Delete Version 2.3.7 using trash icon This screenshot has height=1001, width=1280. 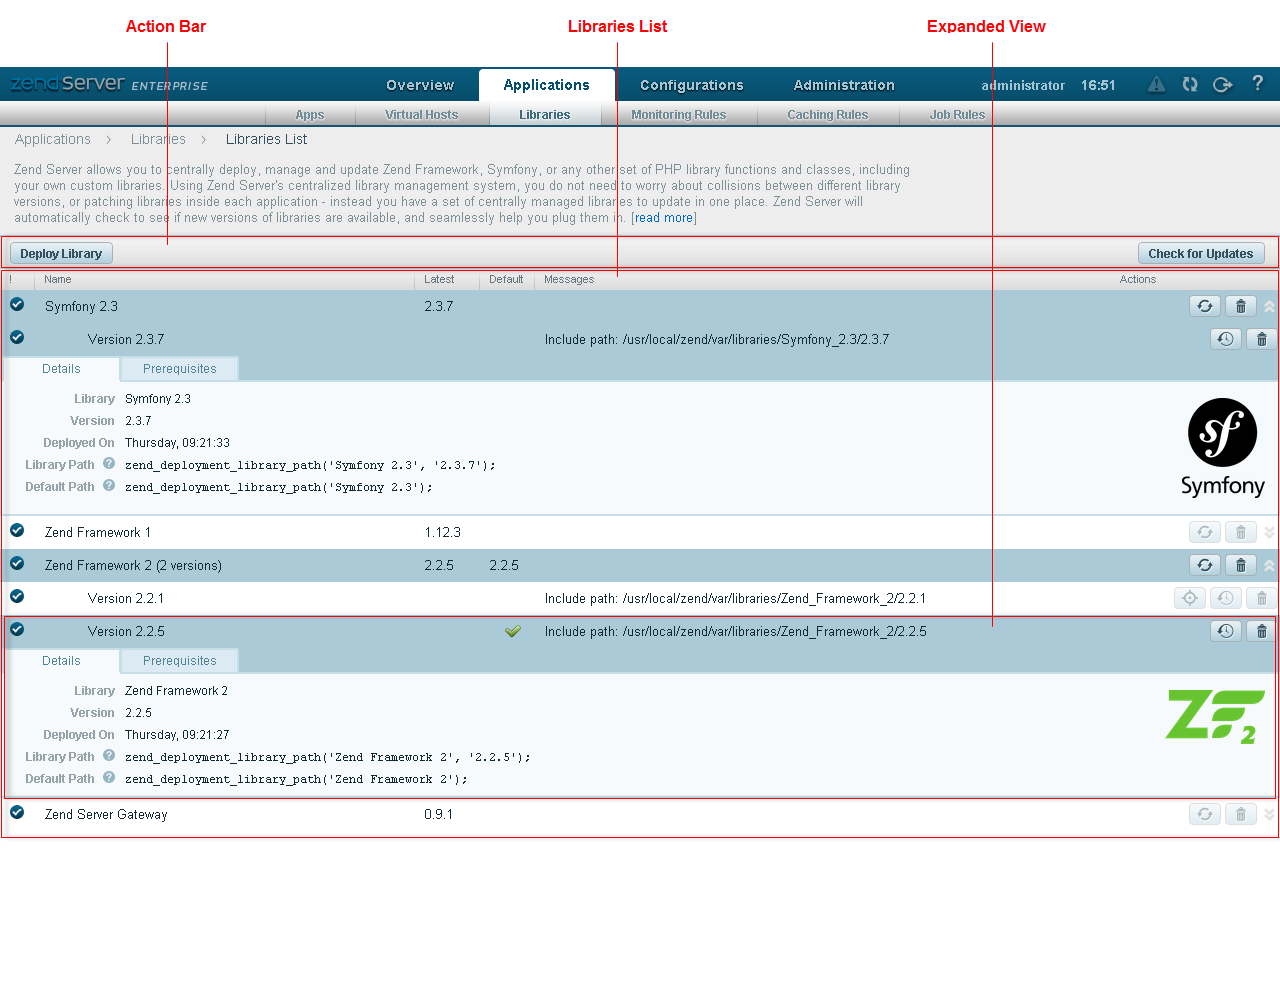1262,340
